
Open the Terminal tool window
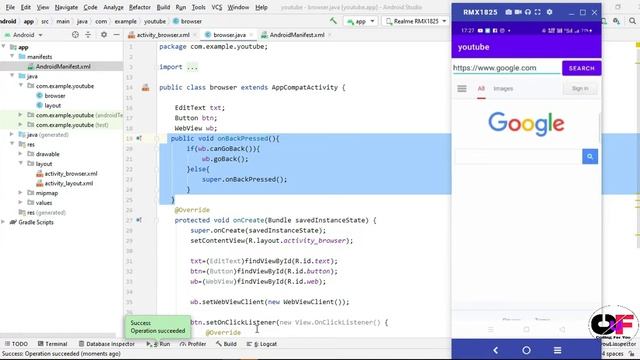point(52,344)
